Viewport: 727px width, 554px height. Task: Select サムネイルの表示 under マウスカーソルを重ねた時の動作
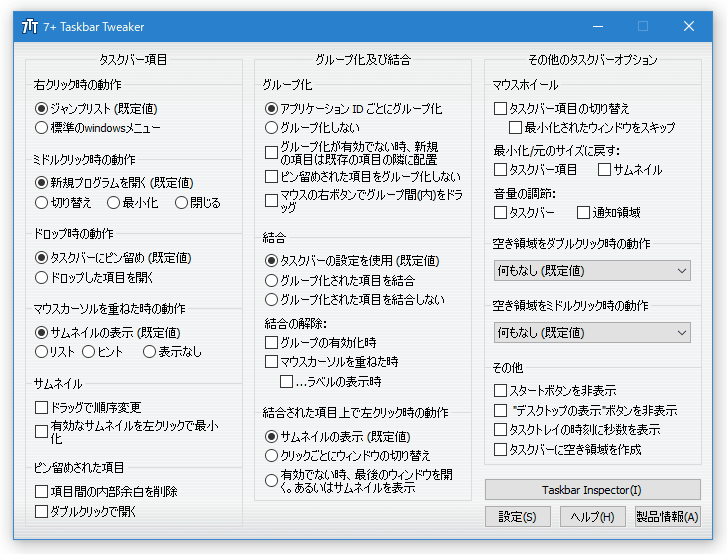pos(41,332)
